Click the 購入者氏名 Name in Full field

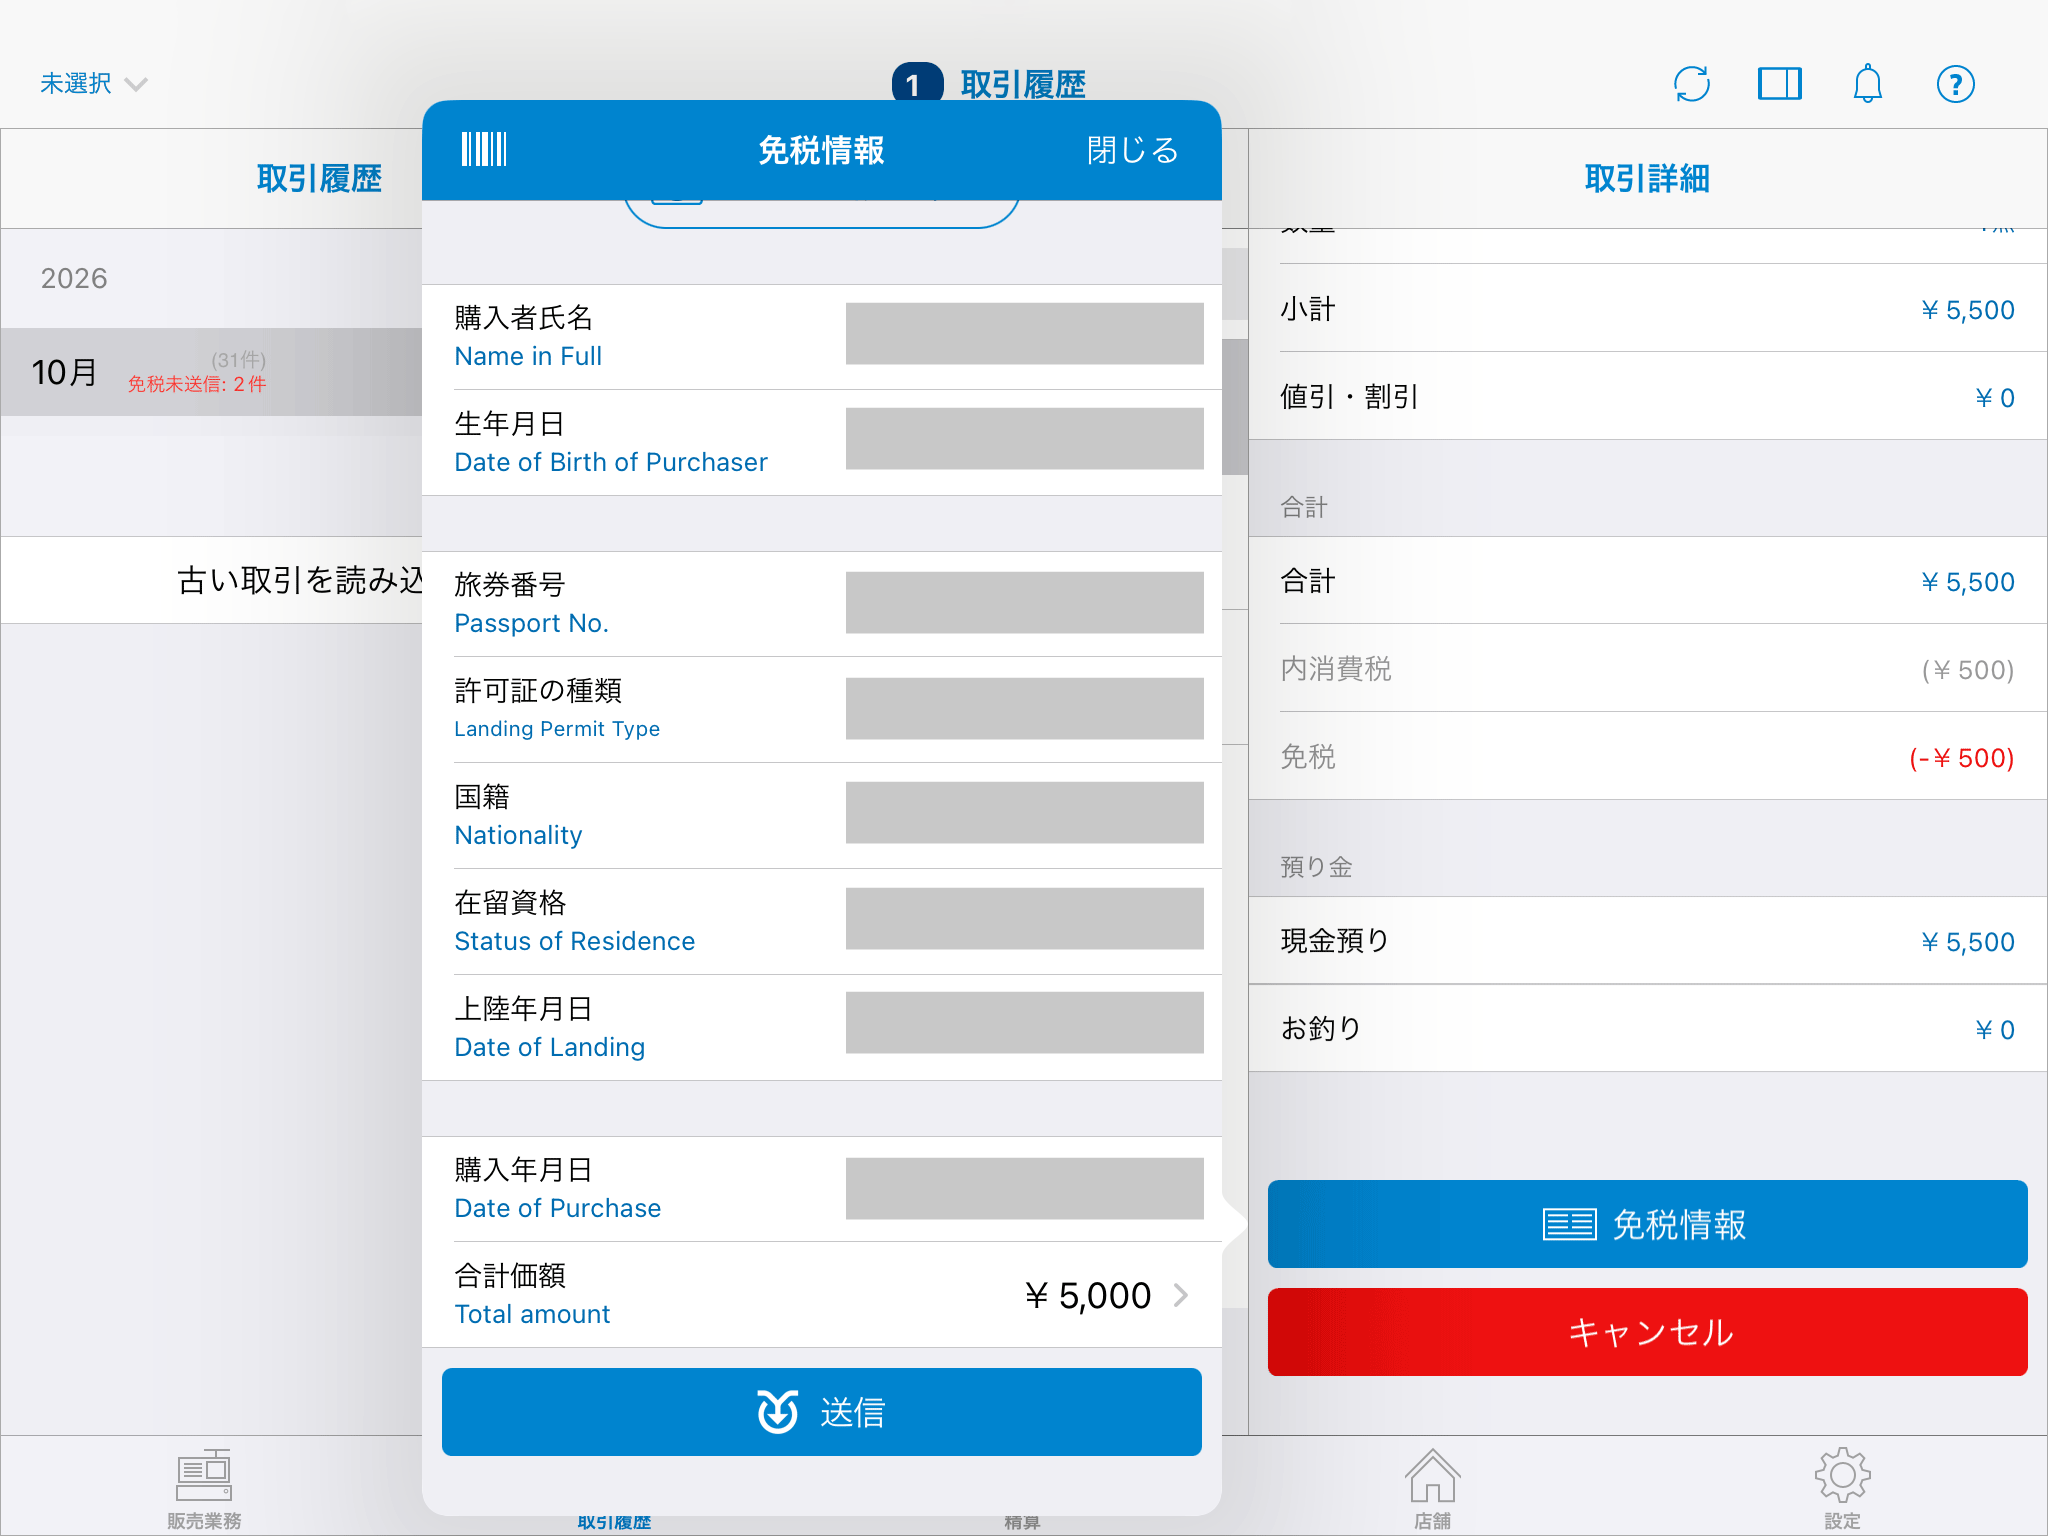(1024, 334)
